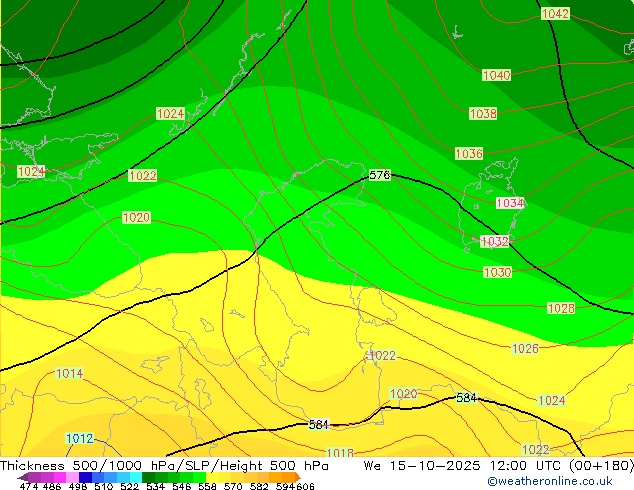This screenshot has height=490, width=634.
Task: Click the 1030 isobar label
Action: [497, 272]
